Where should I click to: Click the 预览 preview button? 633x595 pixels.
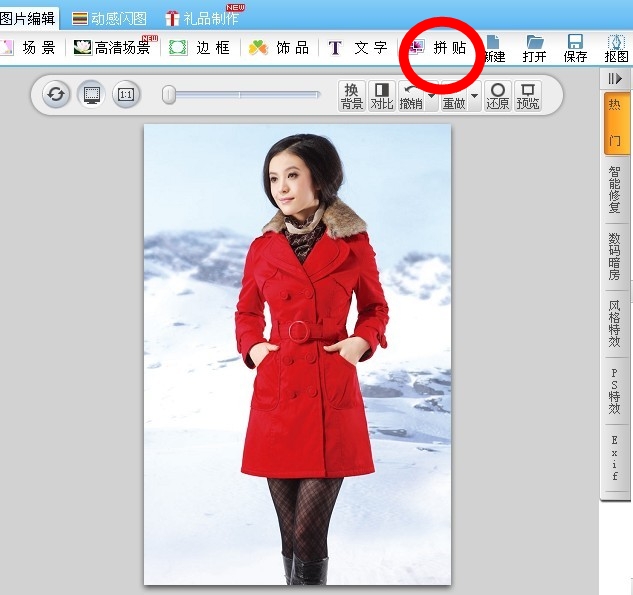click(x=528, y=96)
